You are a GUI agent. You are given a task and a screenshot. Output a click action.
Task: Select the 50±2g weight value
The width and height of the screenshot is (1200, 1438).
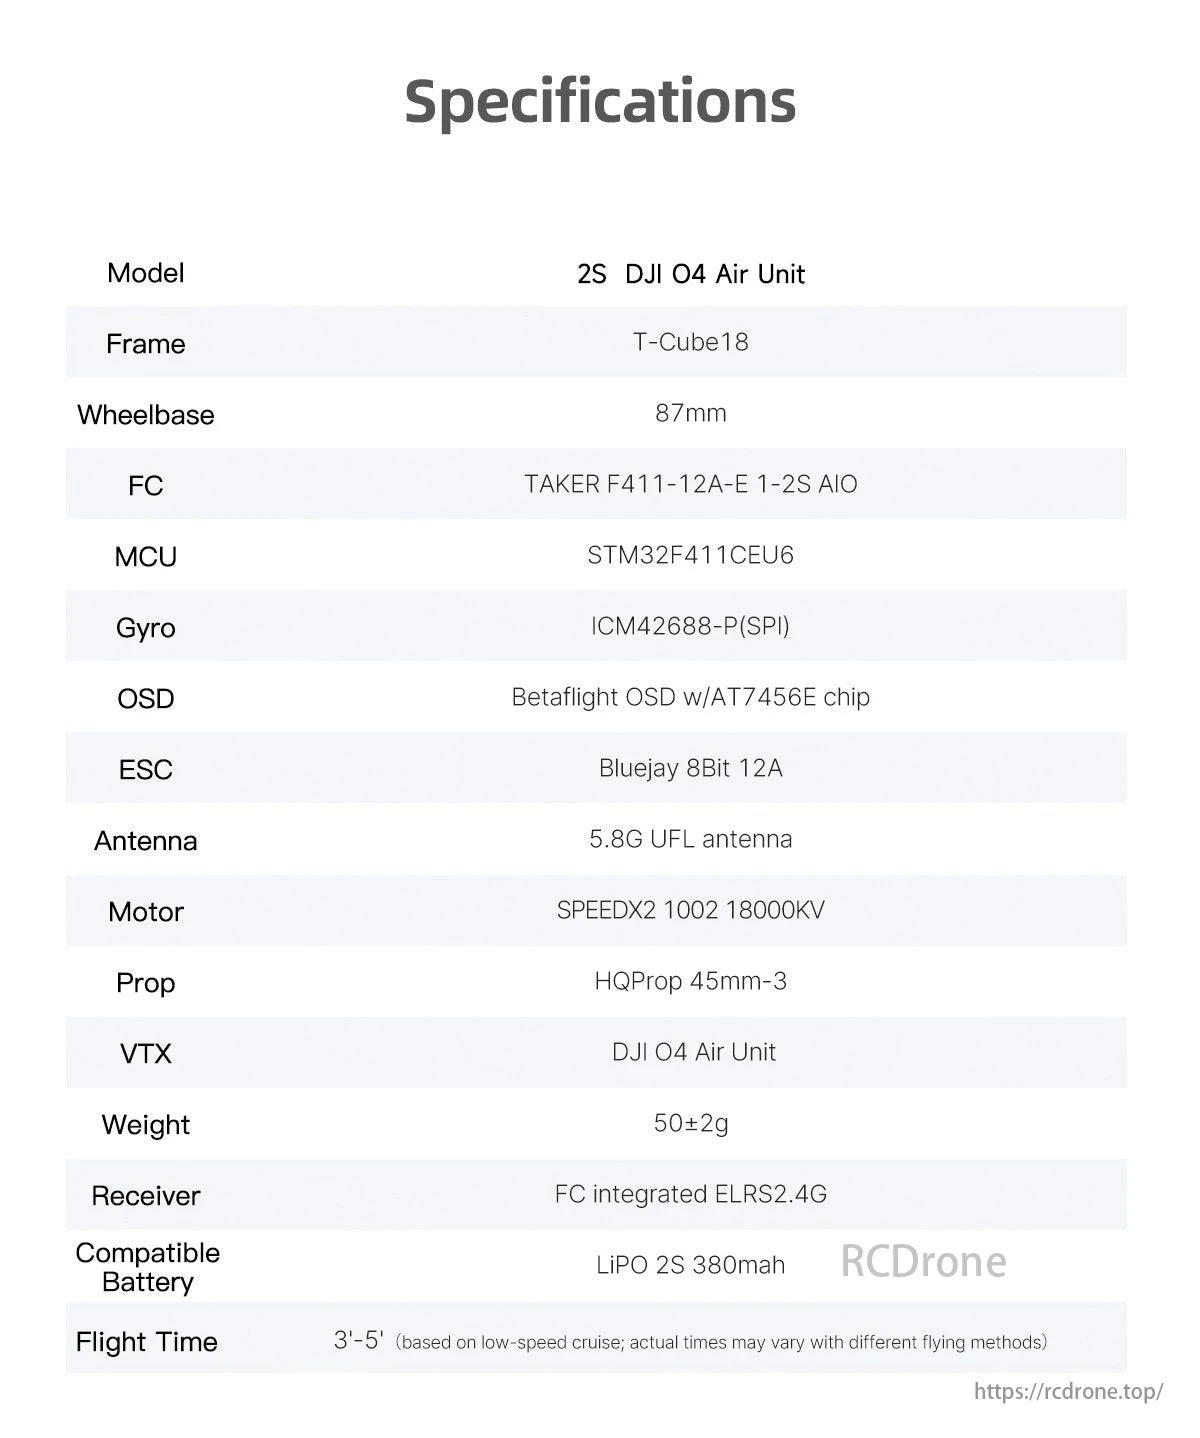(691, 1123)
